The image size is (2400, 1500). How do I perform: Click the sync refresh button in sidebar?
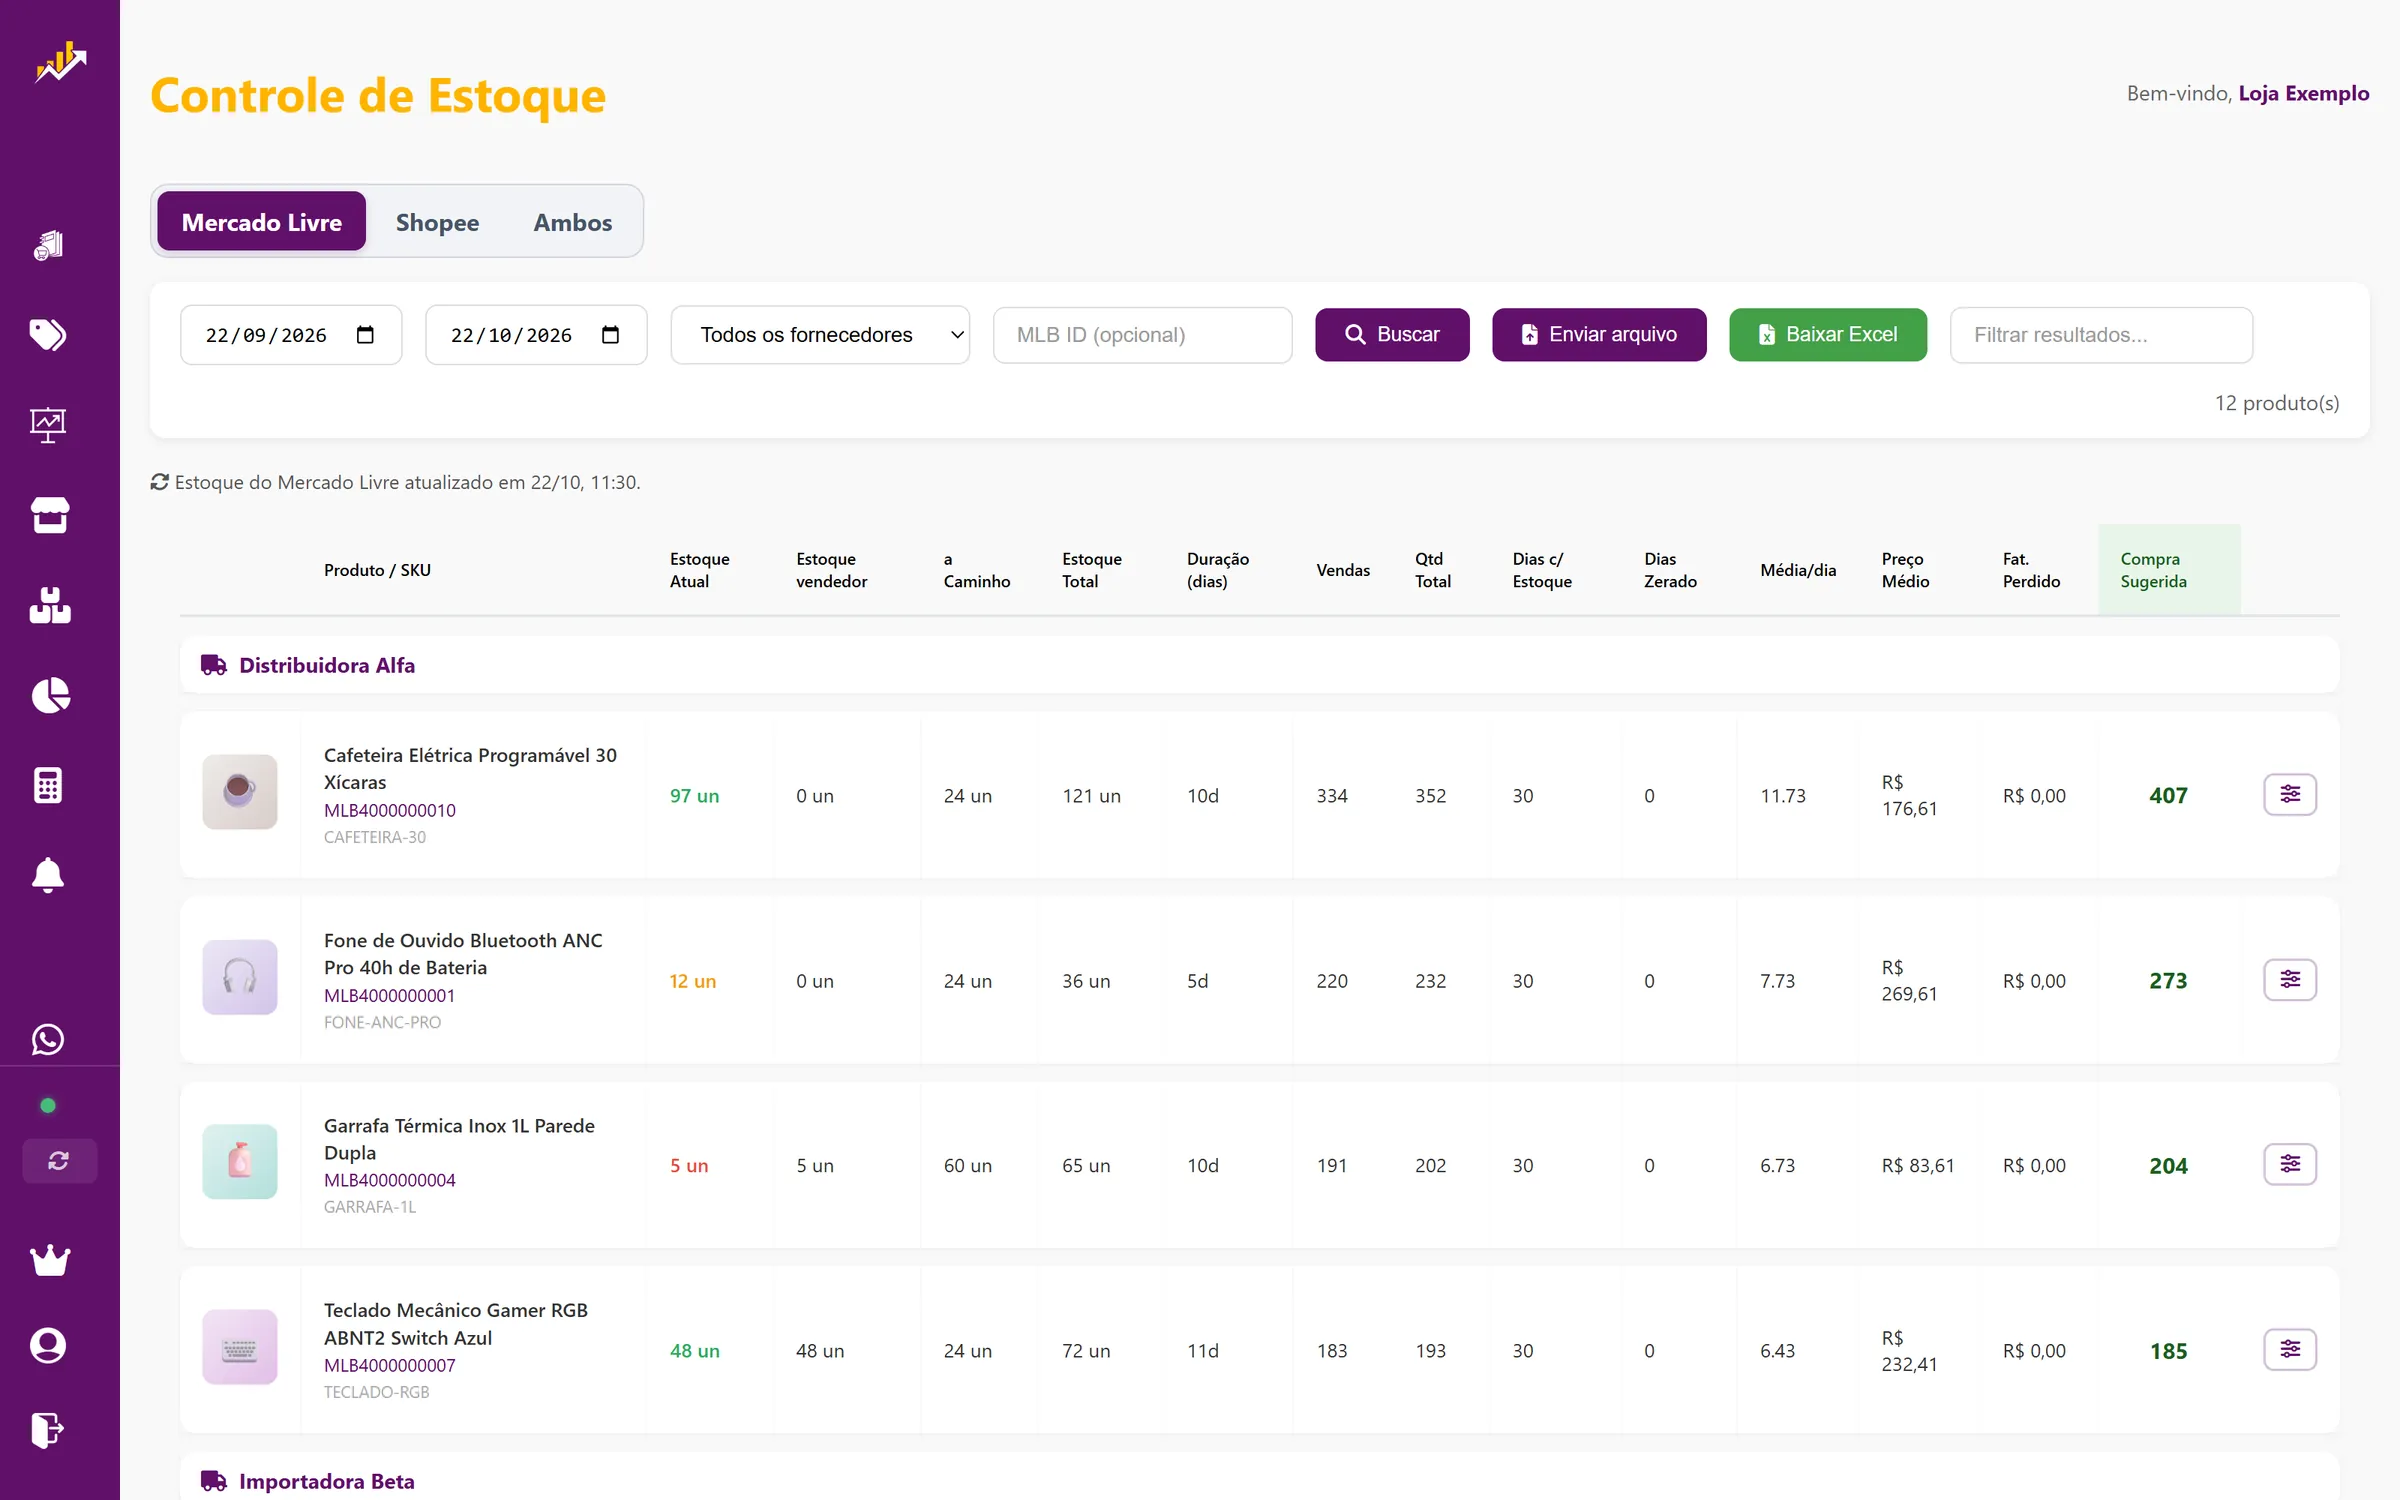tap(59, 1161)
